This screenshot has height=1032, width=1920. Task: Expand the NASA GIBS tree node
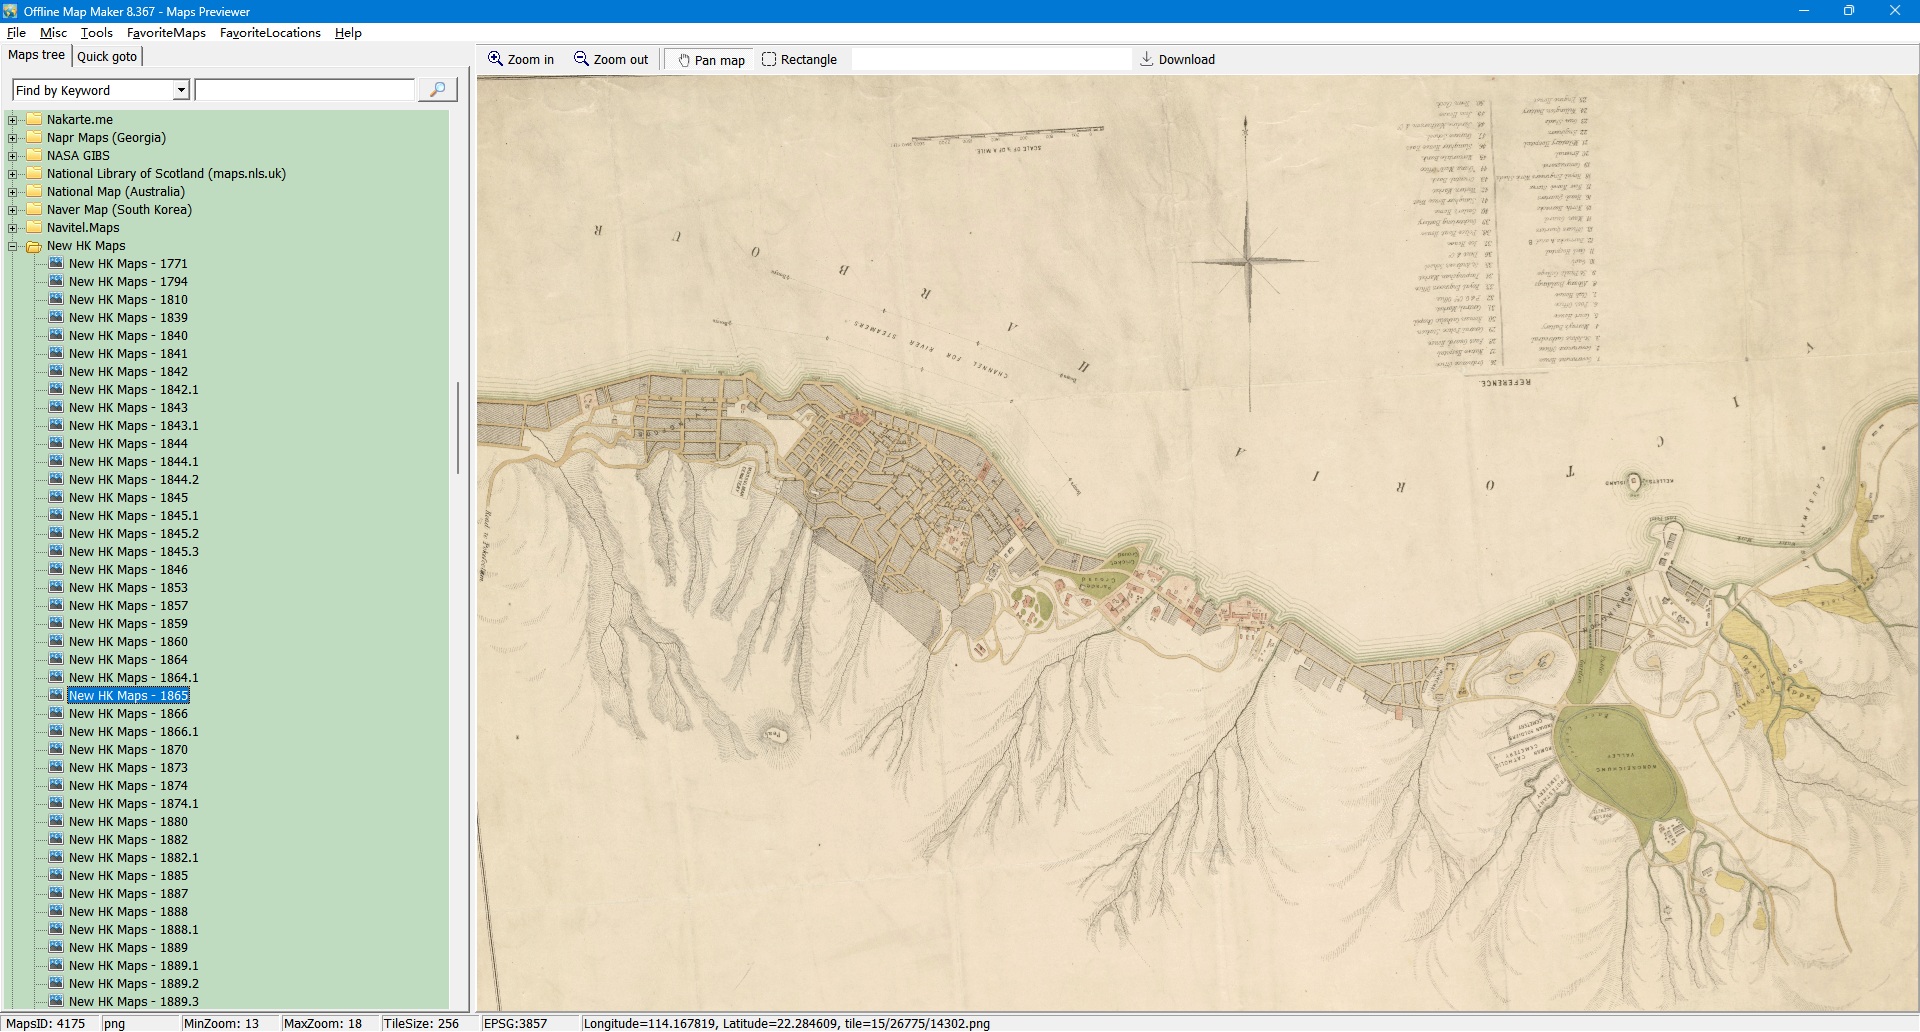pos(13,156)
